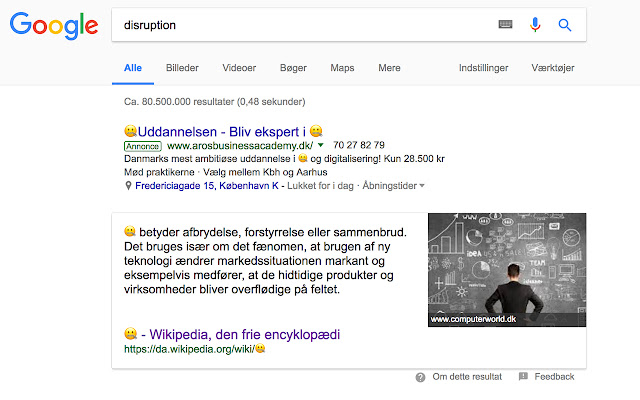Expand the Åbningstider dropdown
The width and height of the screenshot is (640, 400).
(393, 186)
